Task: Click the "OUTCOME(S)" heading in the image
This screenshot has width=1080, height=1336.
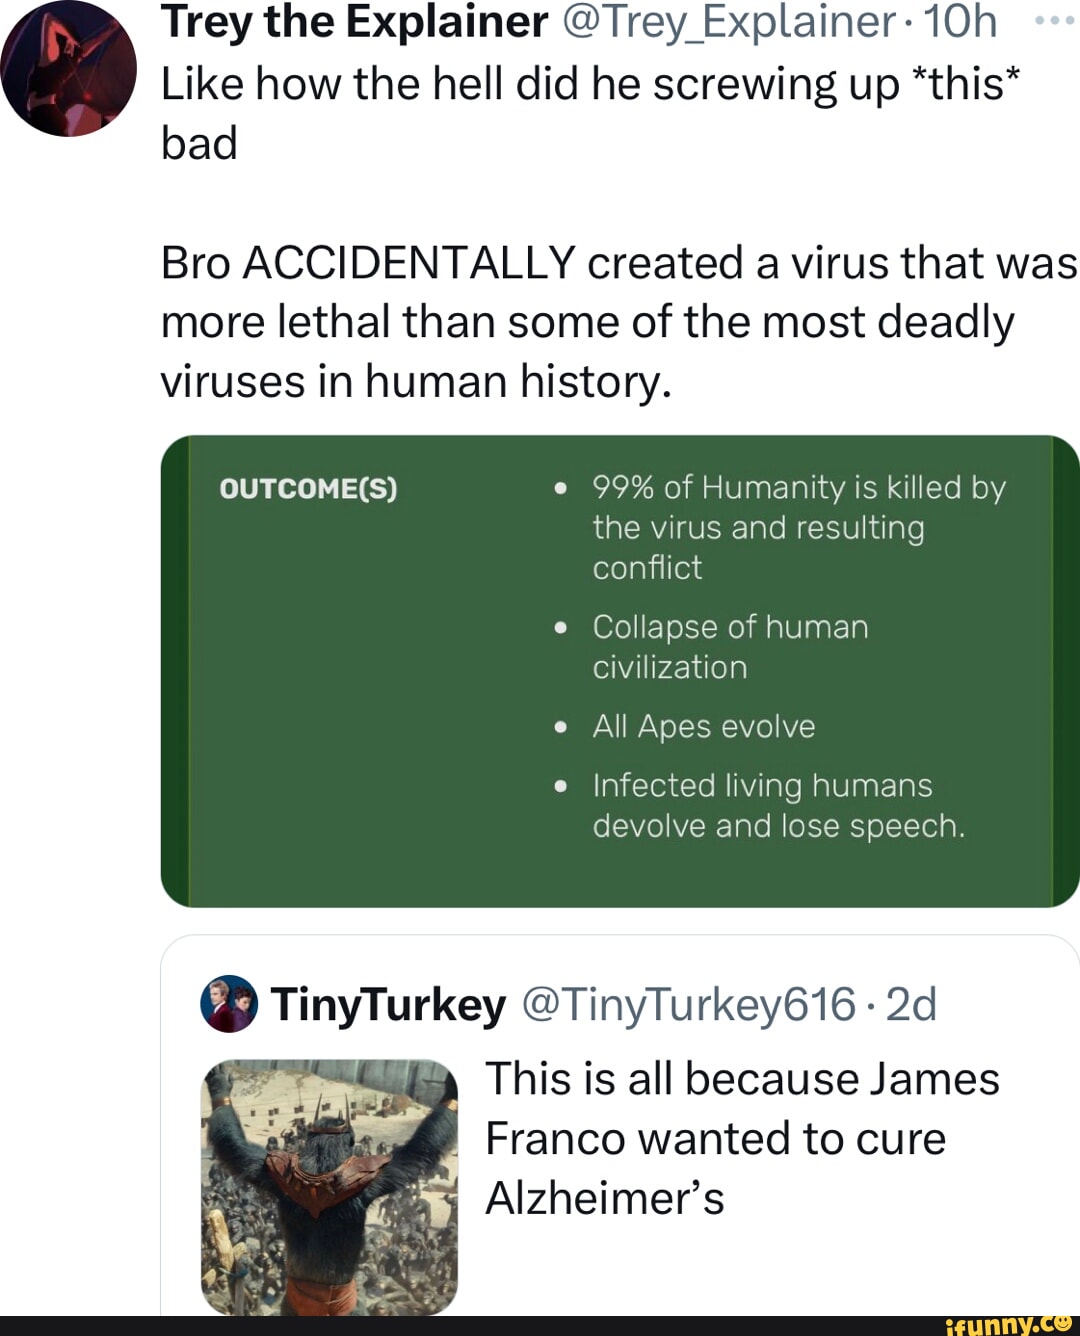Action: pos(308,488)
